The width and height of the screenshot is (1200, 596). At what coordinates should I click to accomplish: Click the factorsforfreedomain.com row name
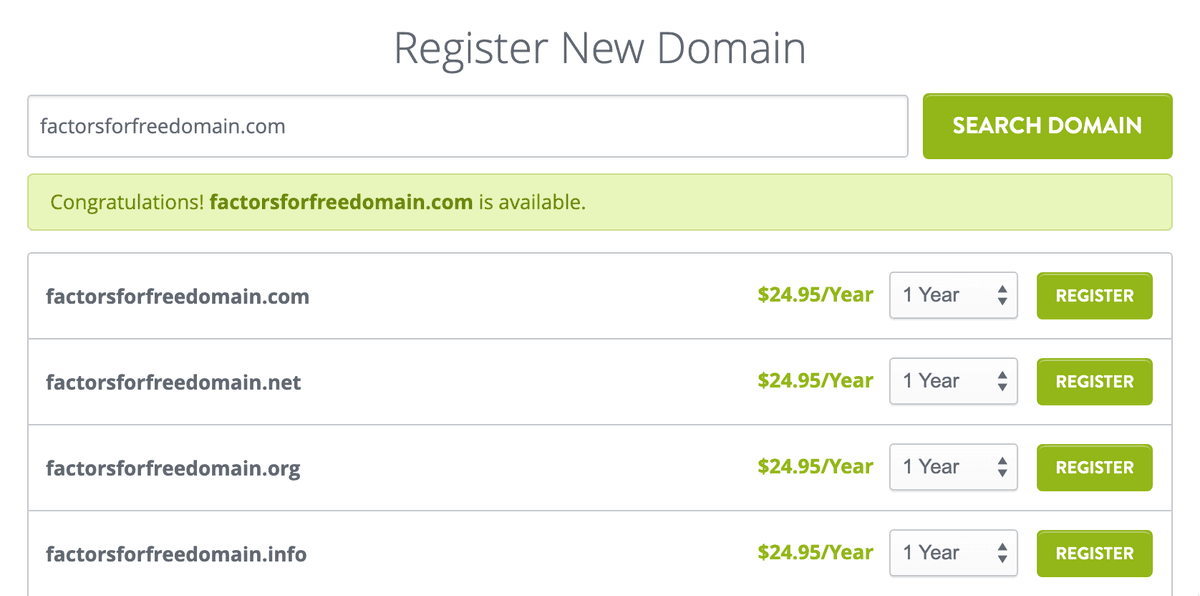178,297
